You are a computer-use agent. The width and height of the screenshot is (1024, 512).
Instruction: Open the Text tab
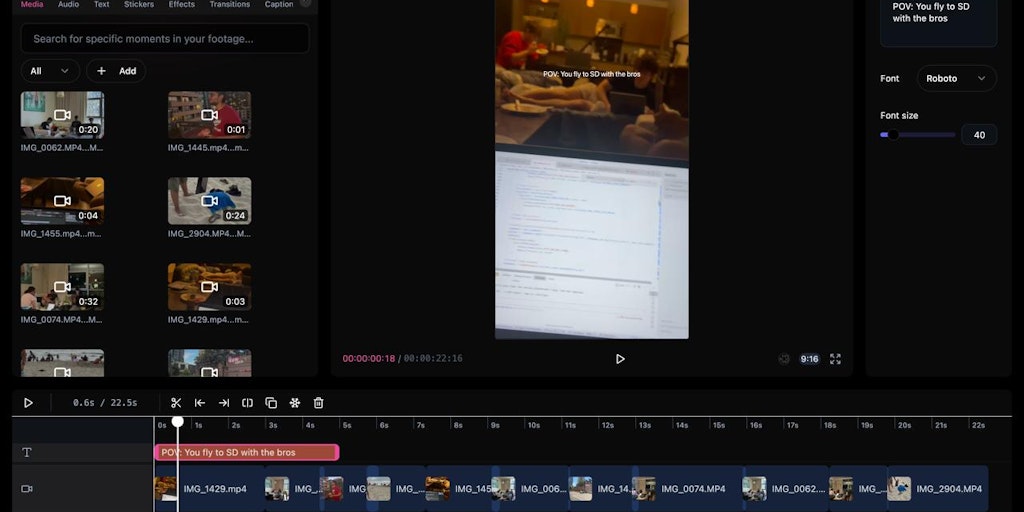(x=101, y=4)
